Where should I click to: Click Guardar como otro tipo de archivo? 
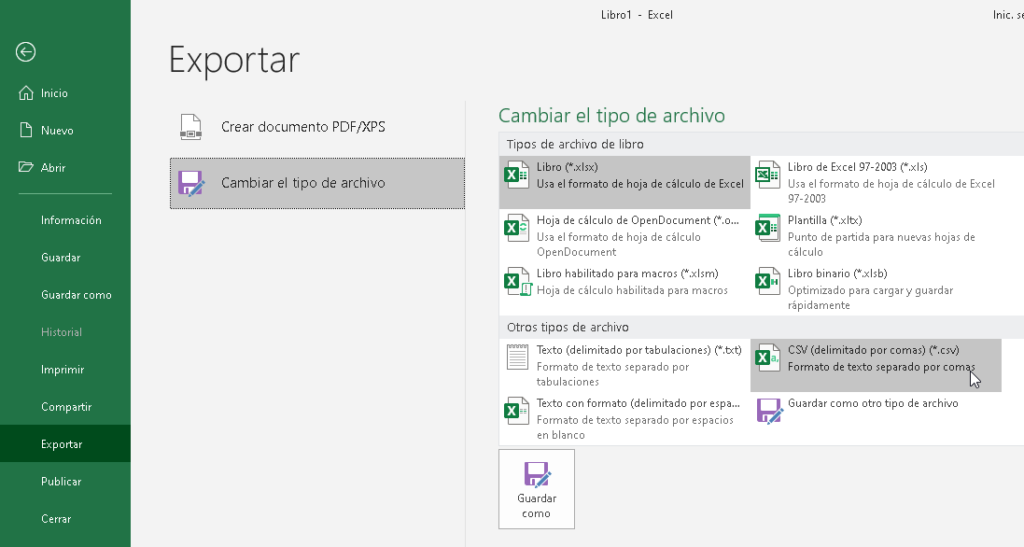876,419
